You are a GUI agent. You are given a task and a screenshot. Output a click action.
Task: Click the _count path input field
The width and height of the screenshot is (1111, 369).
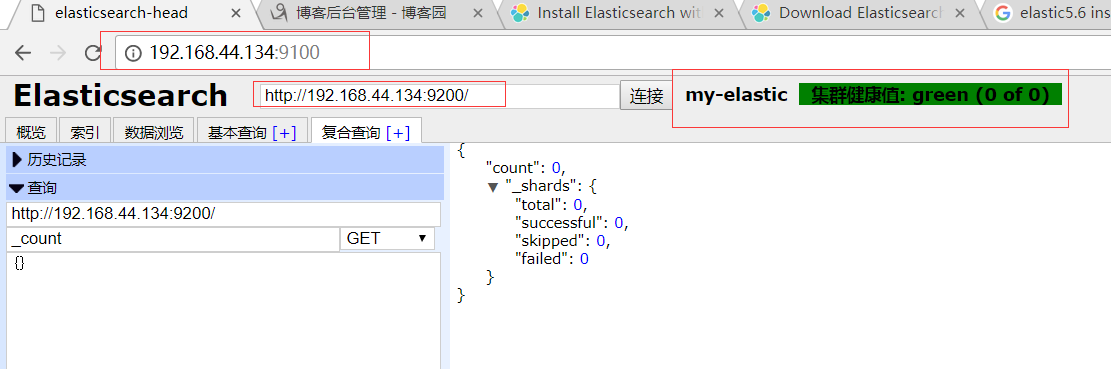[173, 239]
